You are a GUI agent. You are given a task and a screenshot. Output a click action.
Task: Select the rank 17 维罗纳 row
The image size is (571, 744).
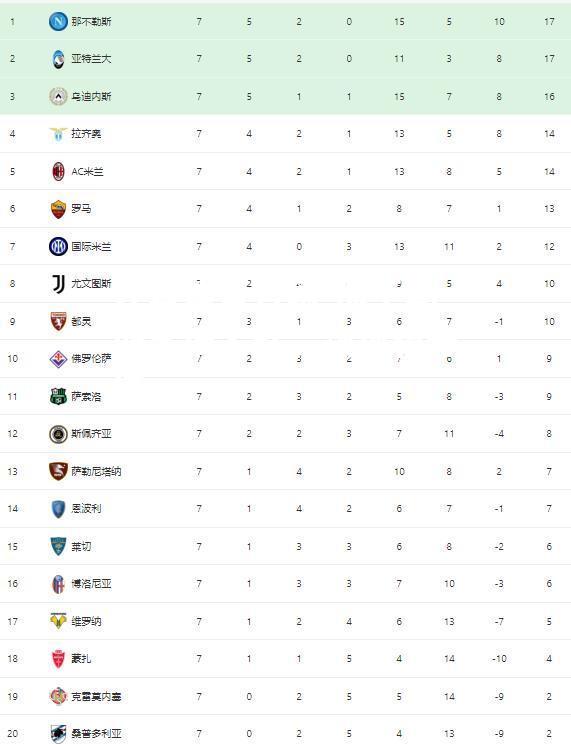pyautogui.click(x=285, y=621)
